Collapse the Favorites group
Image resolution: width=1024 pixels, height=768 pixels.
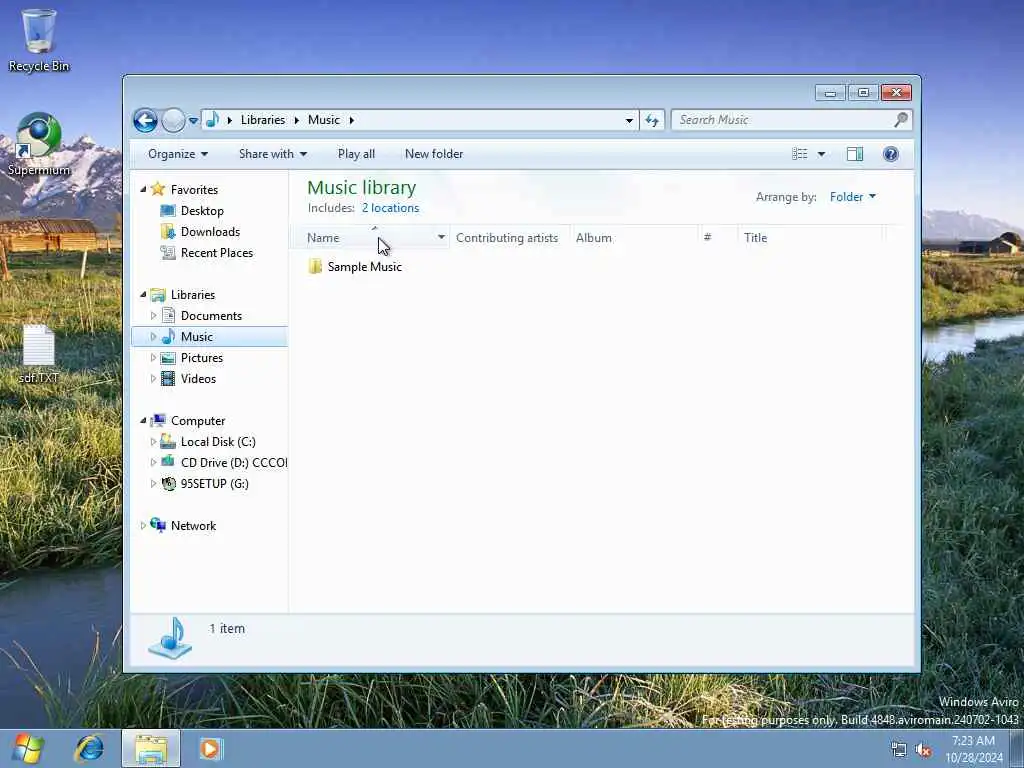[x=143, y=189]
